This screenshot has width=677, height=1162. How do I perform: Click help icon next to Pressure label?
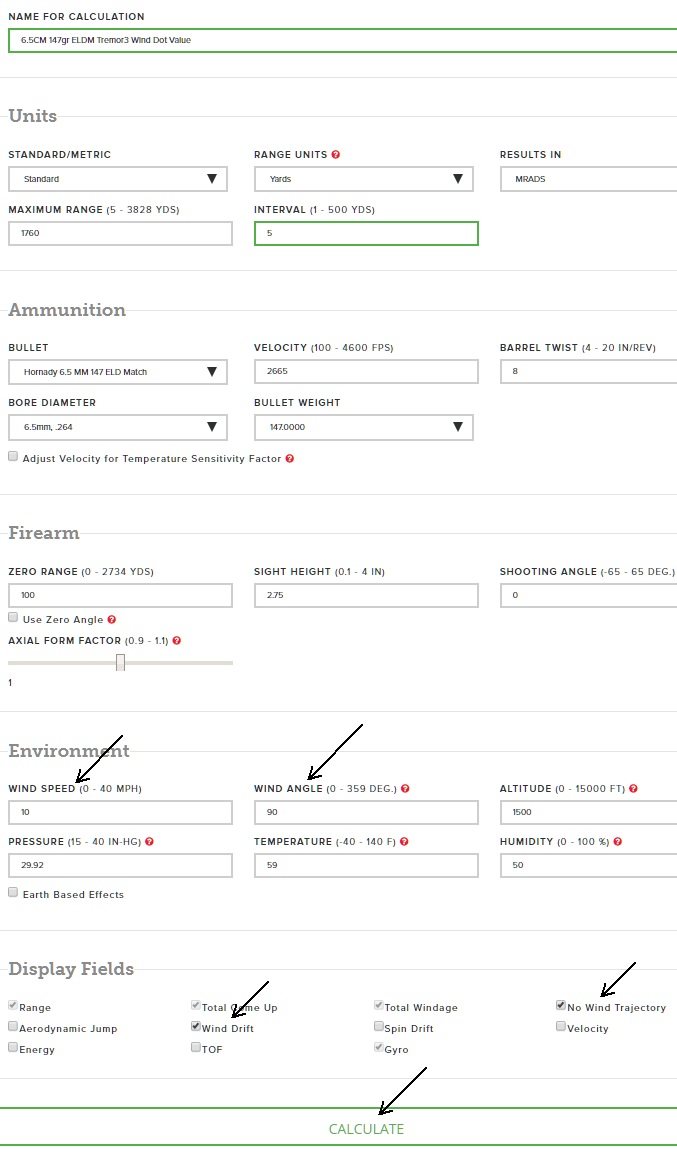coord(149,842)
